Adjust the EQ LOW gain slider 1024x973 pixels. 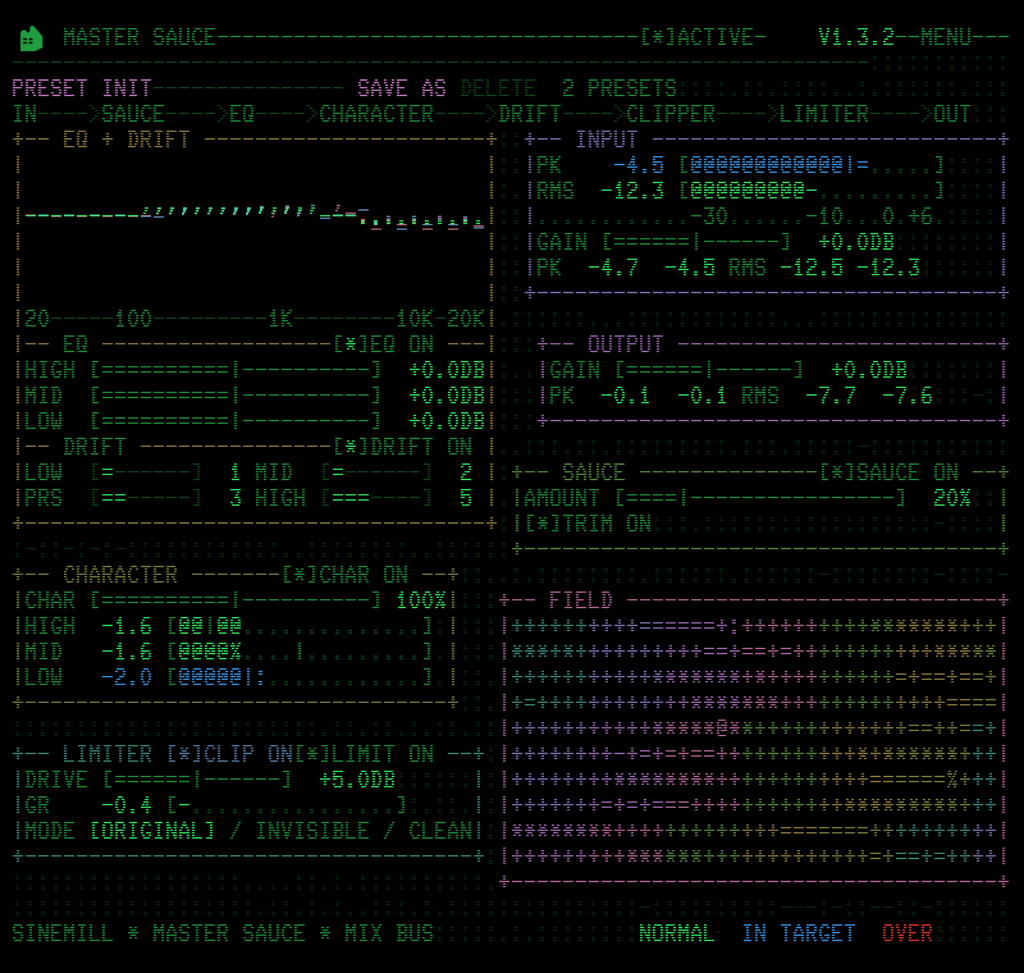pos(235,421)
